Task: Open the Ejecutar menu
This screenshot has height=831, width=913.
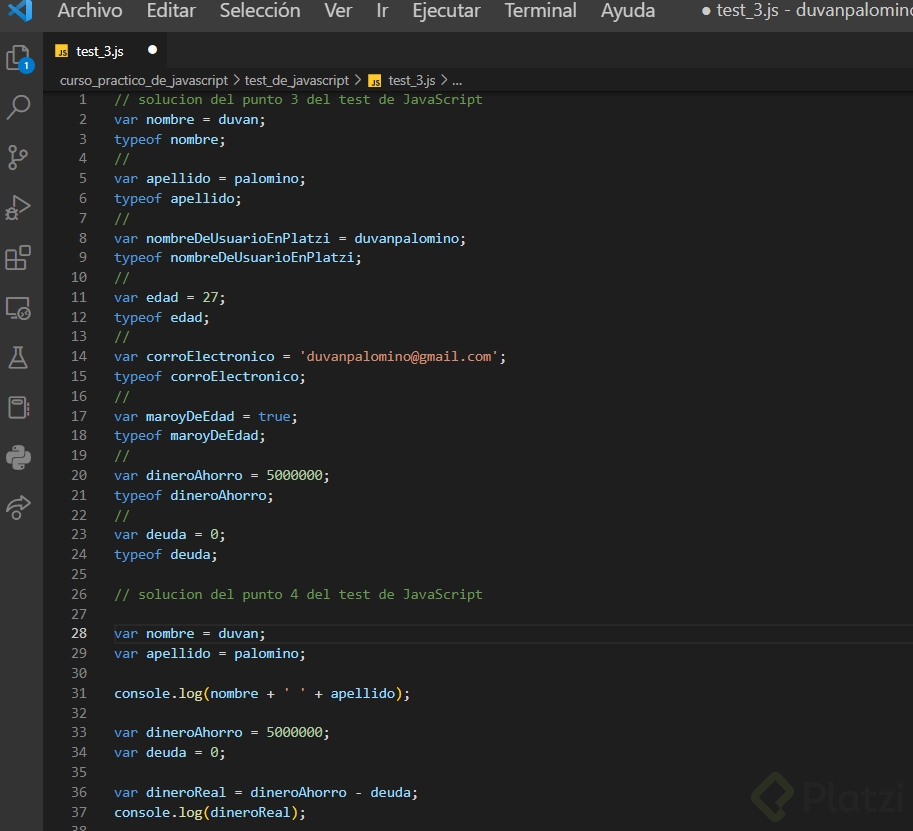Action: 447,10
